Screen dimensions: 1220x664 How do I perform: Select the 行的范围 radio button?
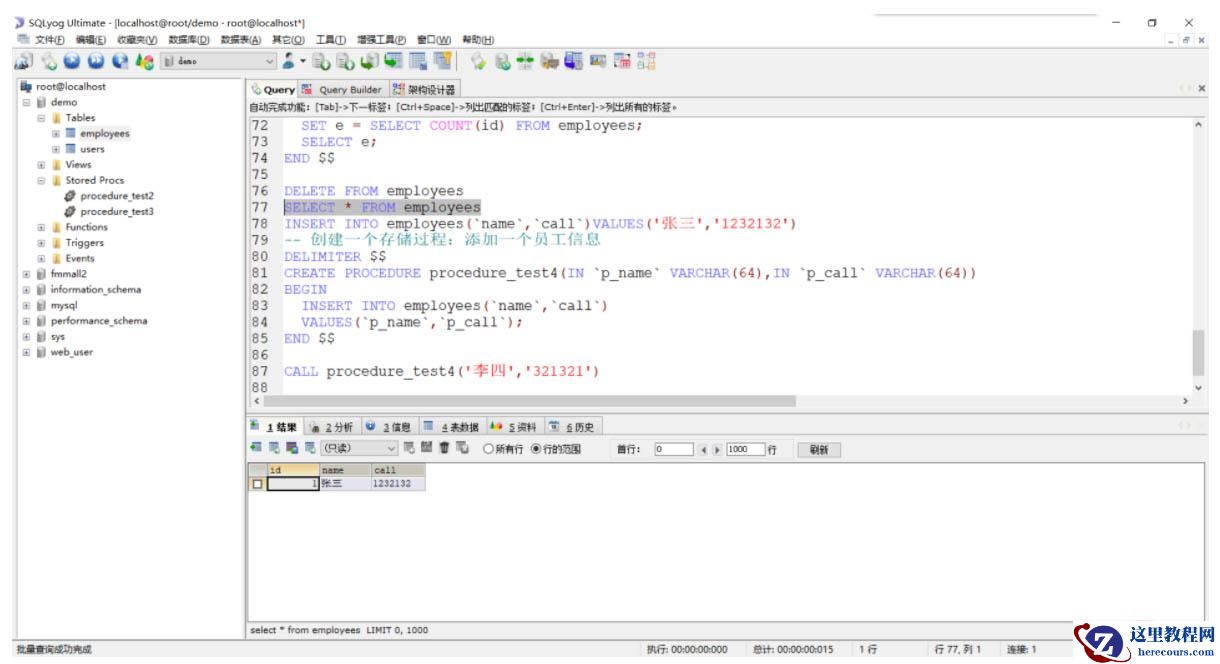[536, 449]
